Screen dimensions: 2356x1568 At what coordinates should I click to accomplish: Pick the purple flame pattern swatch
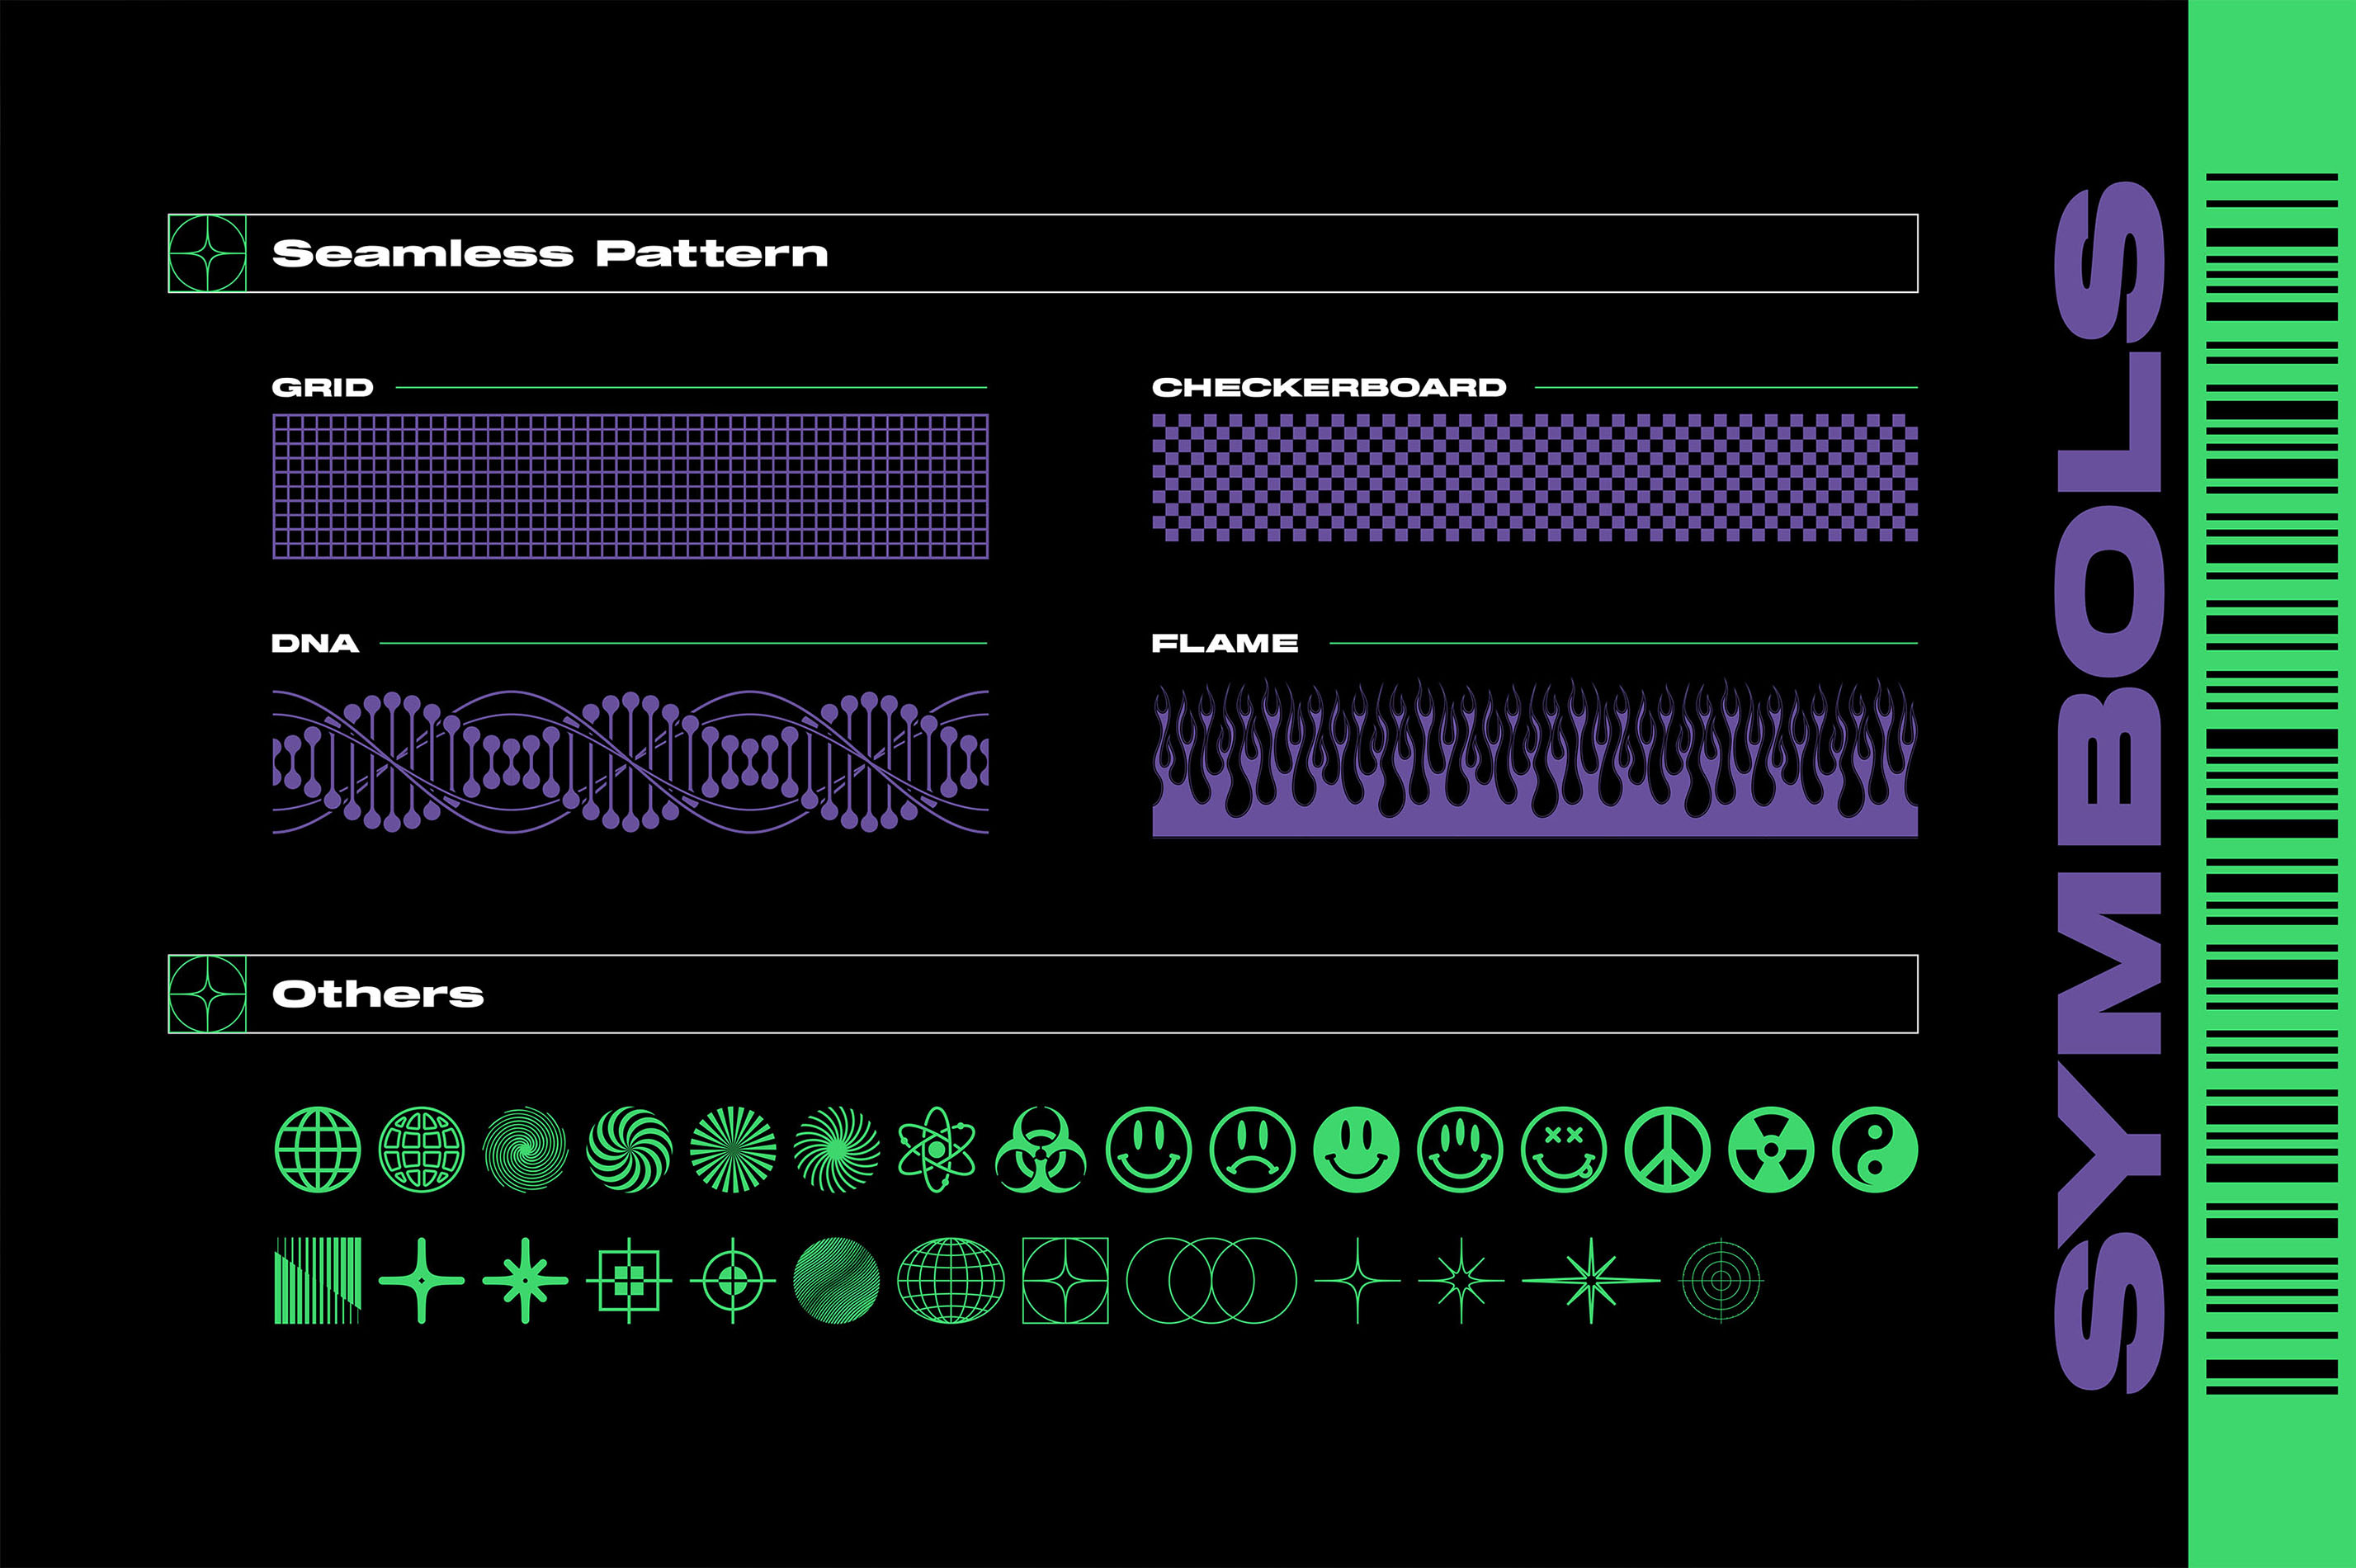pyautogui.click(x=1535, y=758)
